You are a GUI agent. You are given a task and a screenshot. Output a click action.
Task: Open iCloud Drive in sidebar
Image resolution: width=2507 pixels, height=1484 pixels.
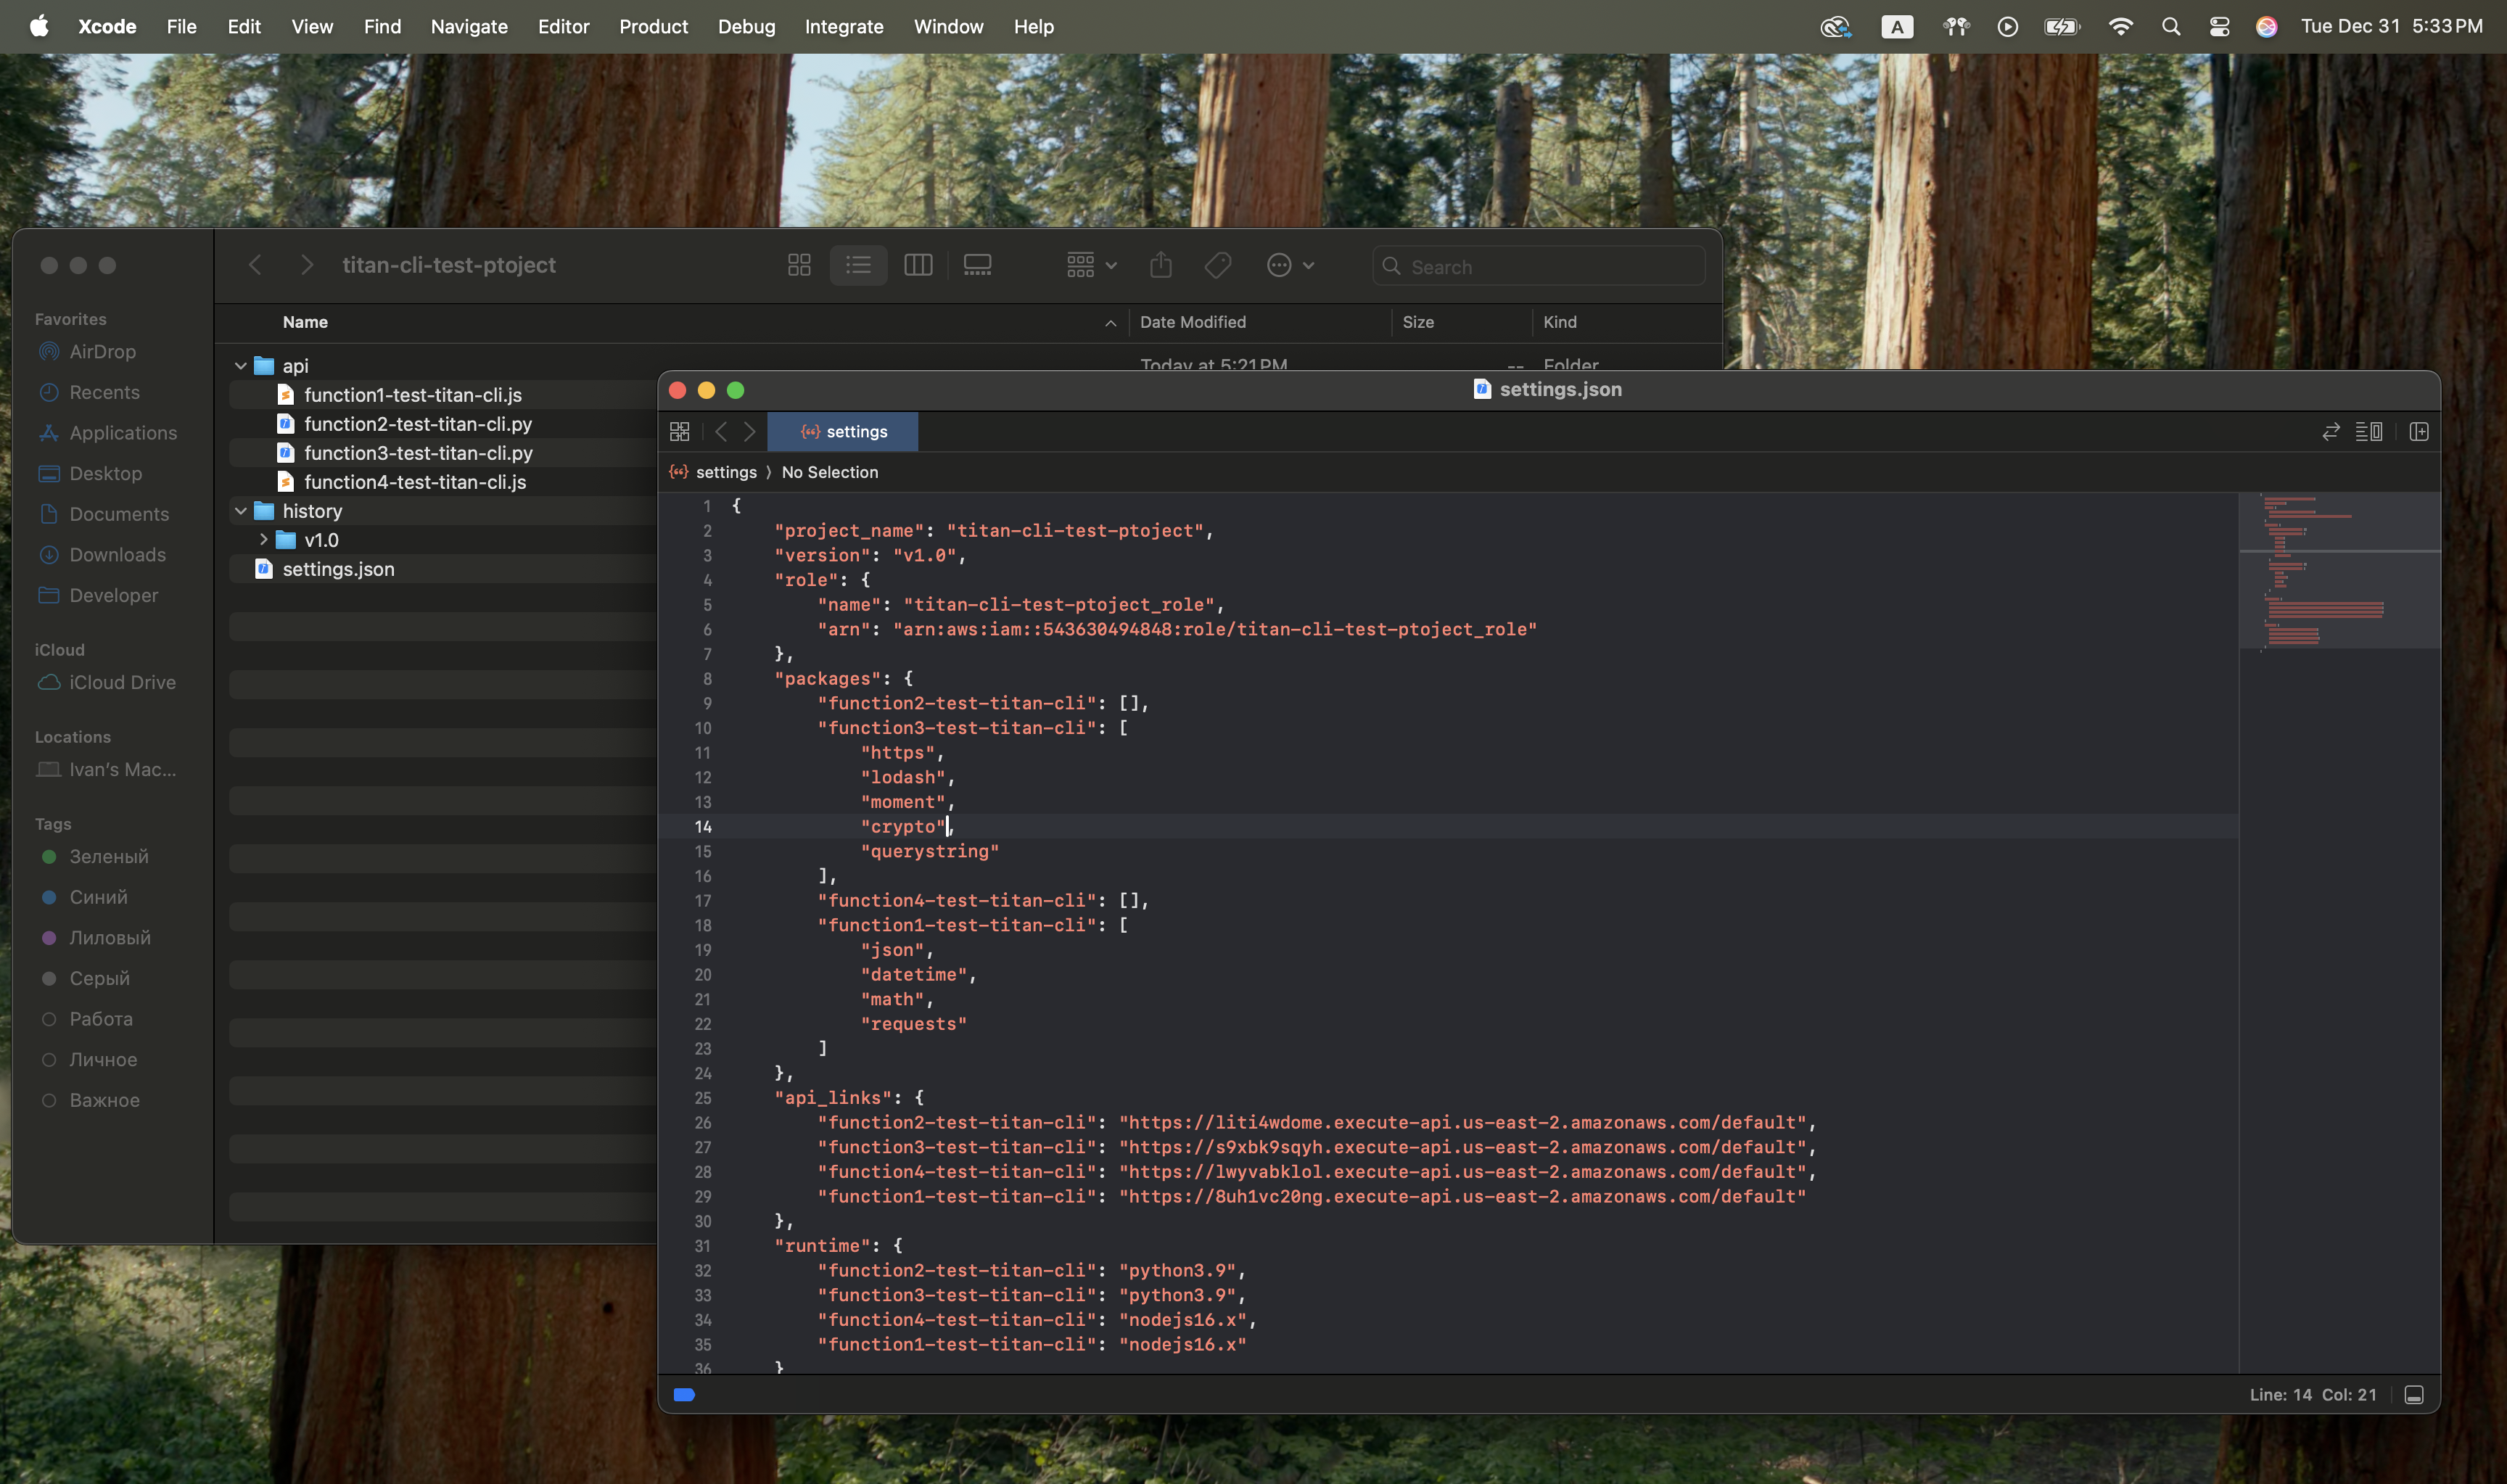122,682
